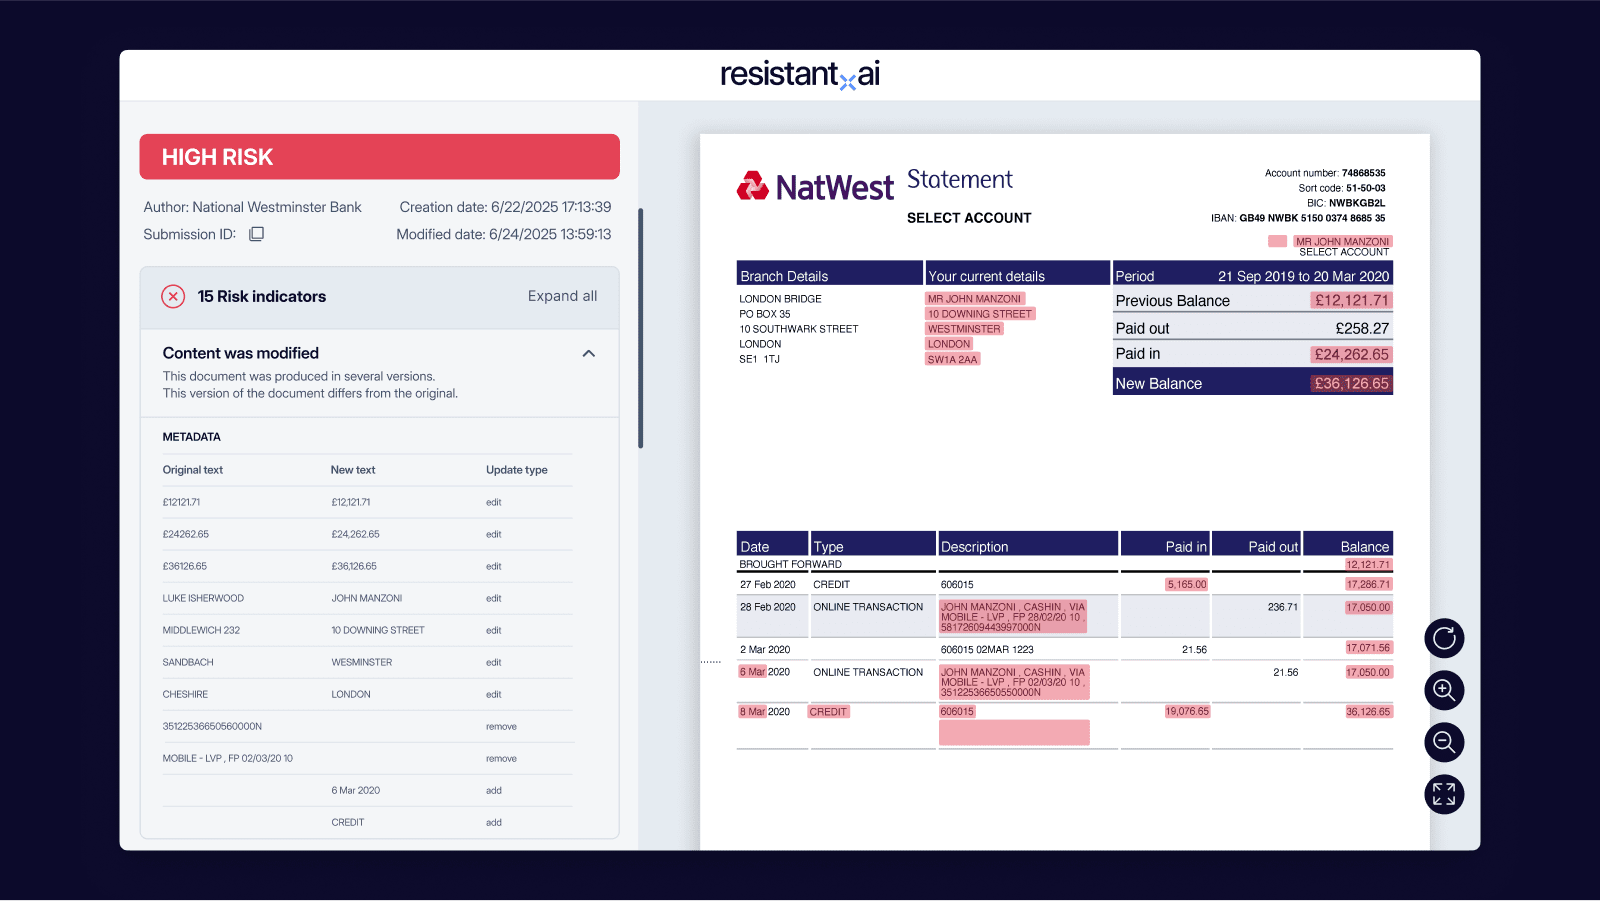Select the IBAN GB49 NWBK 5150 0374 8685 35
The width and height of the screenshot is (1600, 901).
point(1312,218)
